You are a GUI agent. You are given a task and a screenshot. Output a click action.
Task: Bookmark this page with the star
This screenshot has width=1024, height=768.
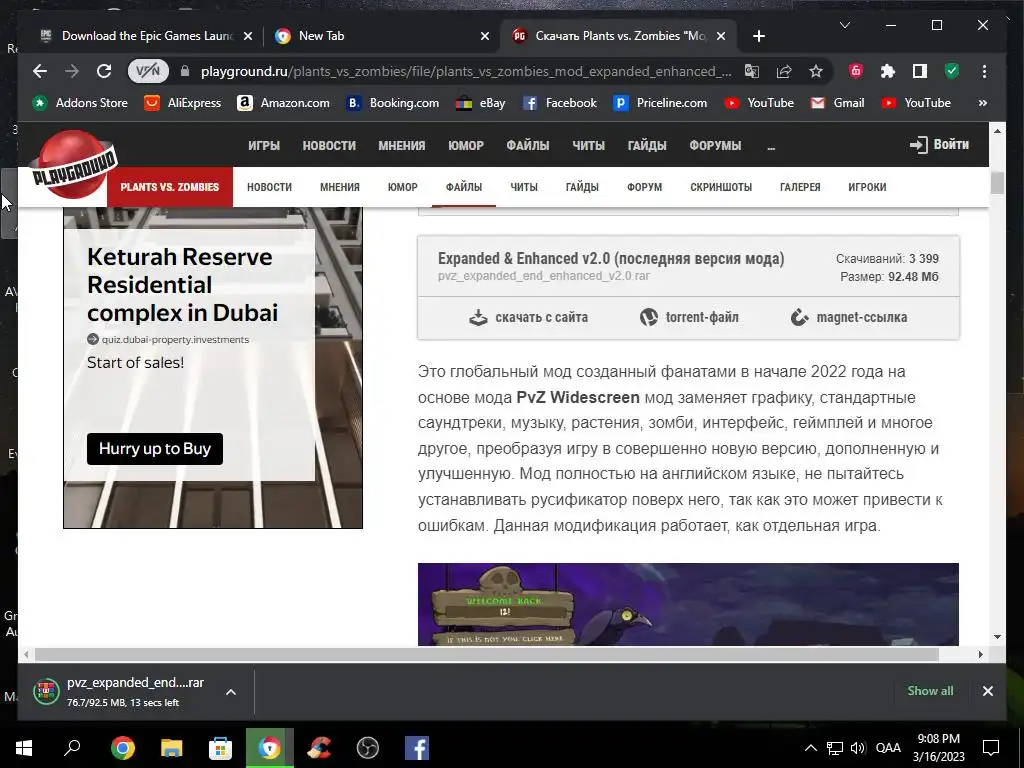816,71
